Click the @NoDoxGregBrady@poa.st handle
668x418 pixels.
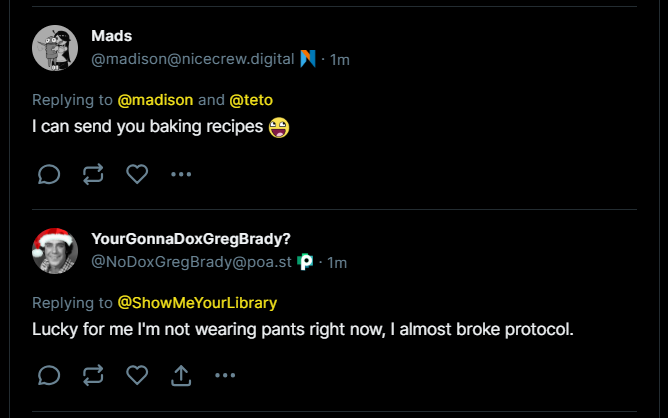[191, 262]
